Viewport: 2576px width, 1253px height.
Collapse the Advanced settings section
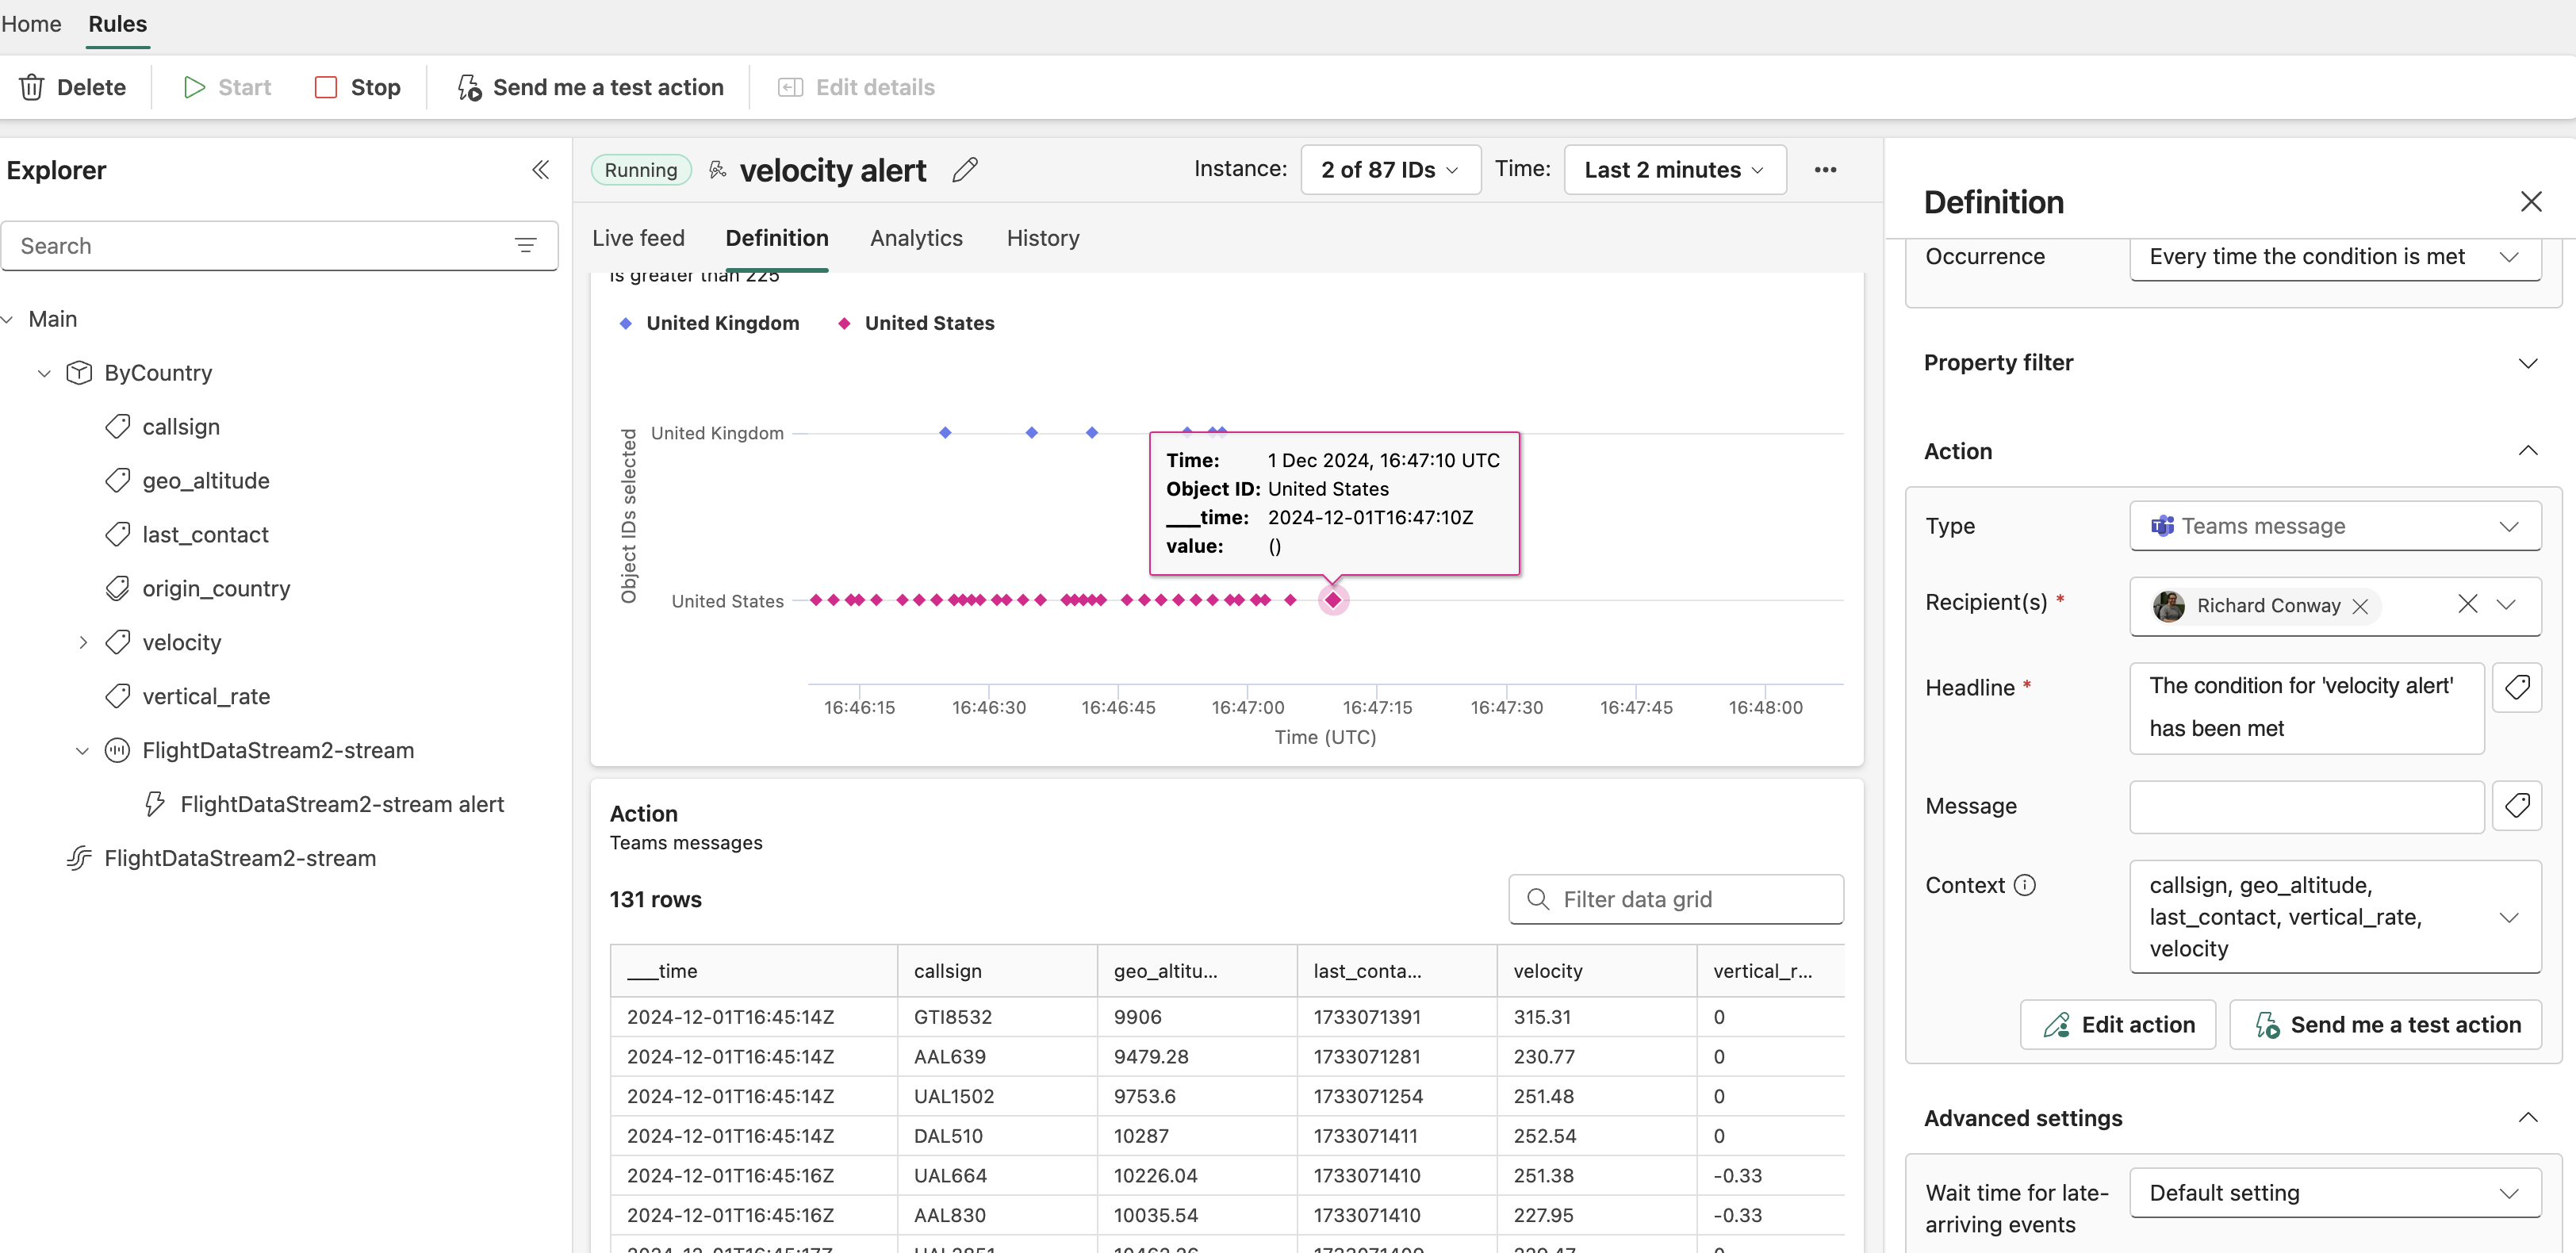[2527, 1118]
